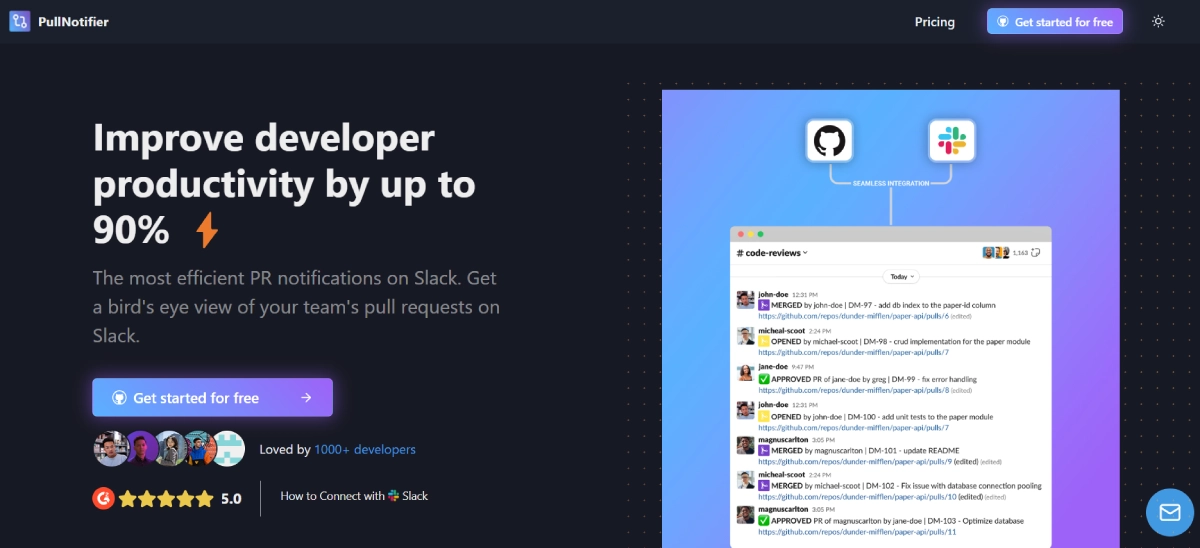Click the PullNotifier brand name text
The image size is (1200, 548).
click(x=75, y=21)
